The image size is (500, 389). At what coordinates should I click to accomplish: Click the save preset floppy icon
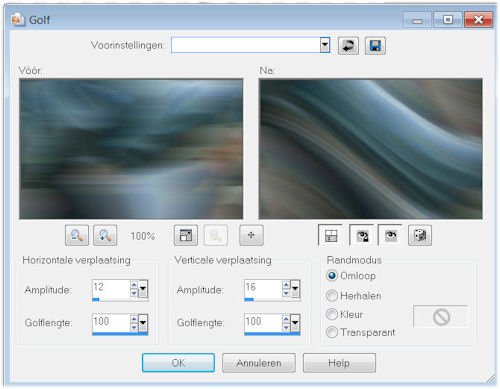pyautogui.click(x=375, y=46)
